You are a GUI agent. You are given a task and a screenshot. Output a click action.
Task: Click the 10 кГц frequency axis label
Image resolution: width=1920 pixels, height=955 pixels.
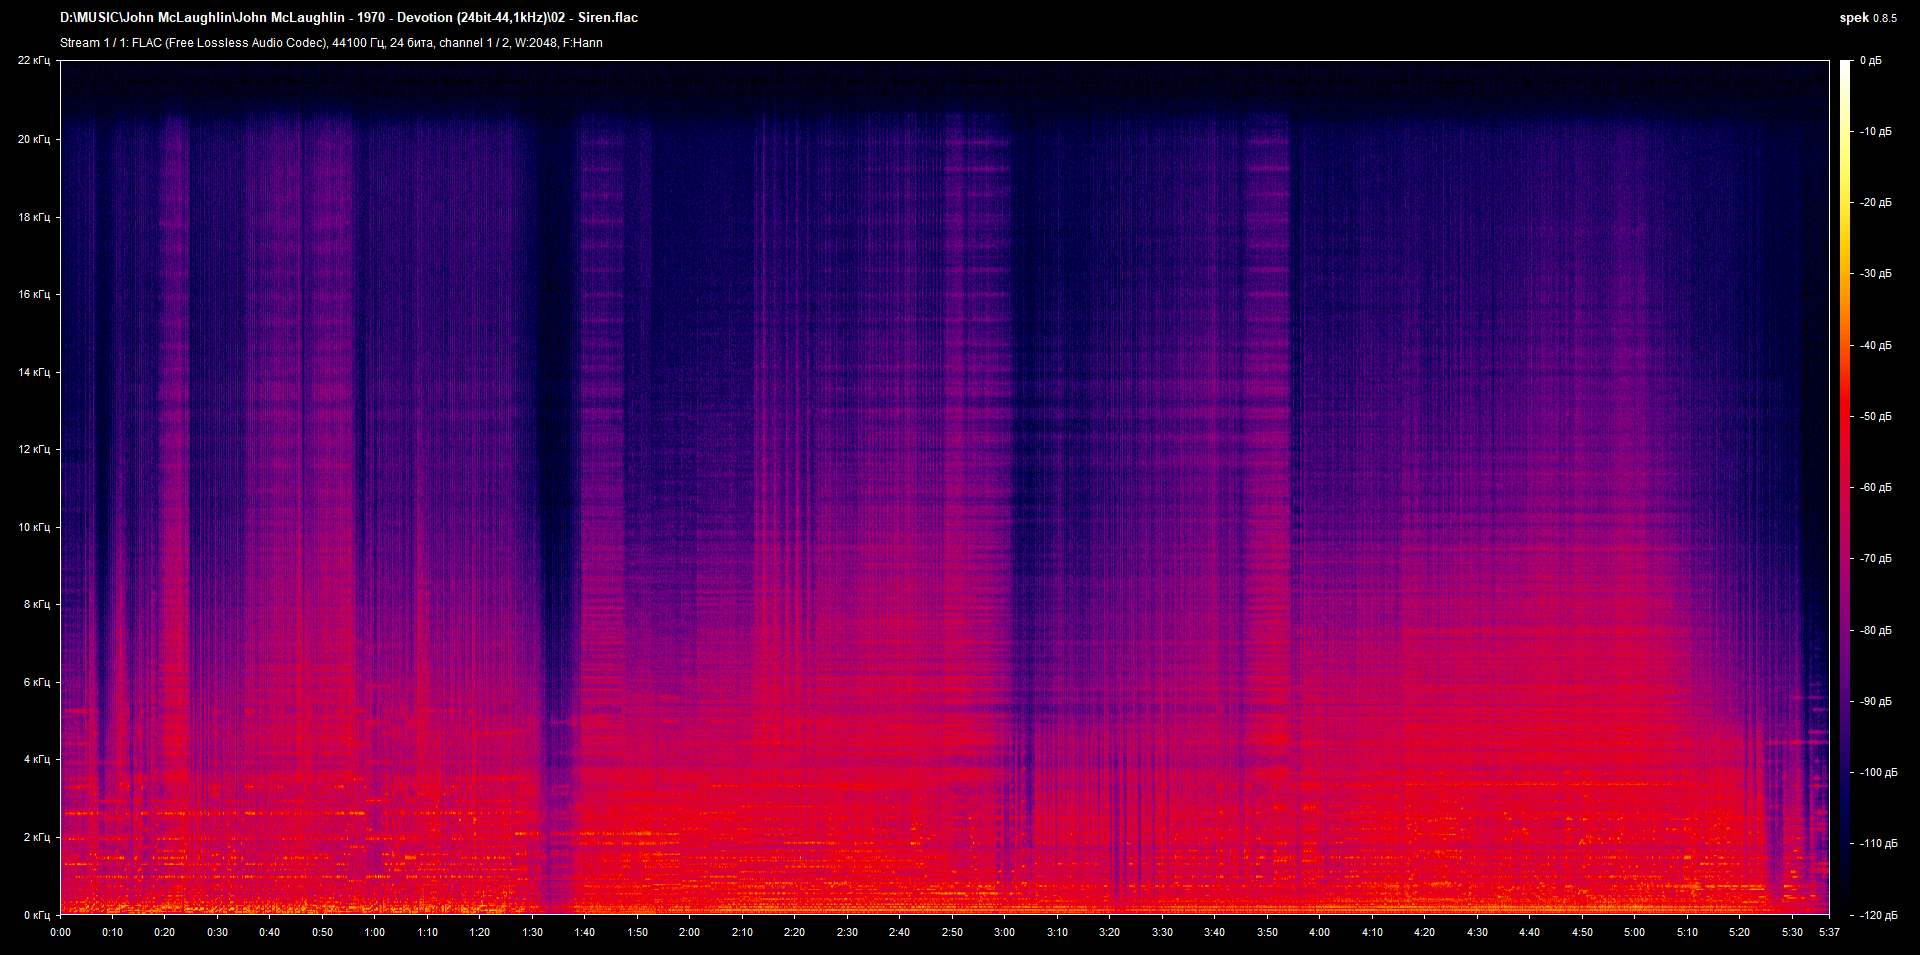click(34, 527)
